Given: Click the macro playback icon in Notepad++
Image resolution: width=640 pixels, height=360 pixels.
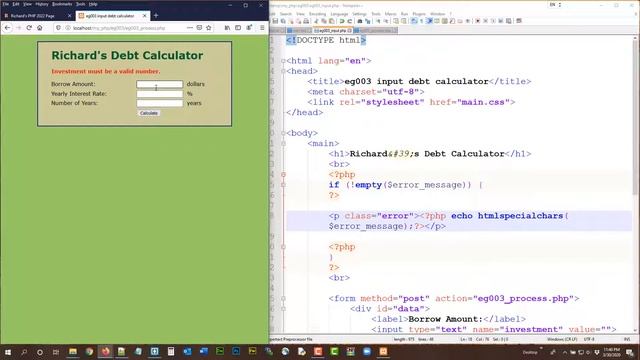Looking at the screenshot, I should (493, 21).
